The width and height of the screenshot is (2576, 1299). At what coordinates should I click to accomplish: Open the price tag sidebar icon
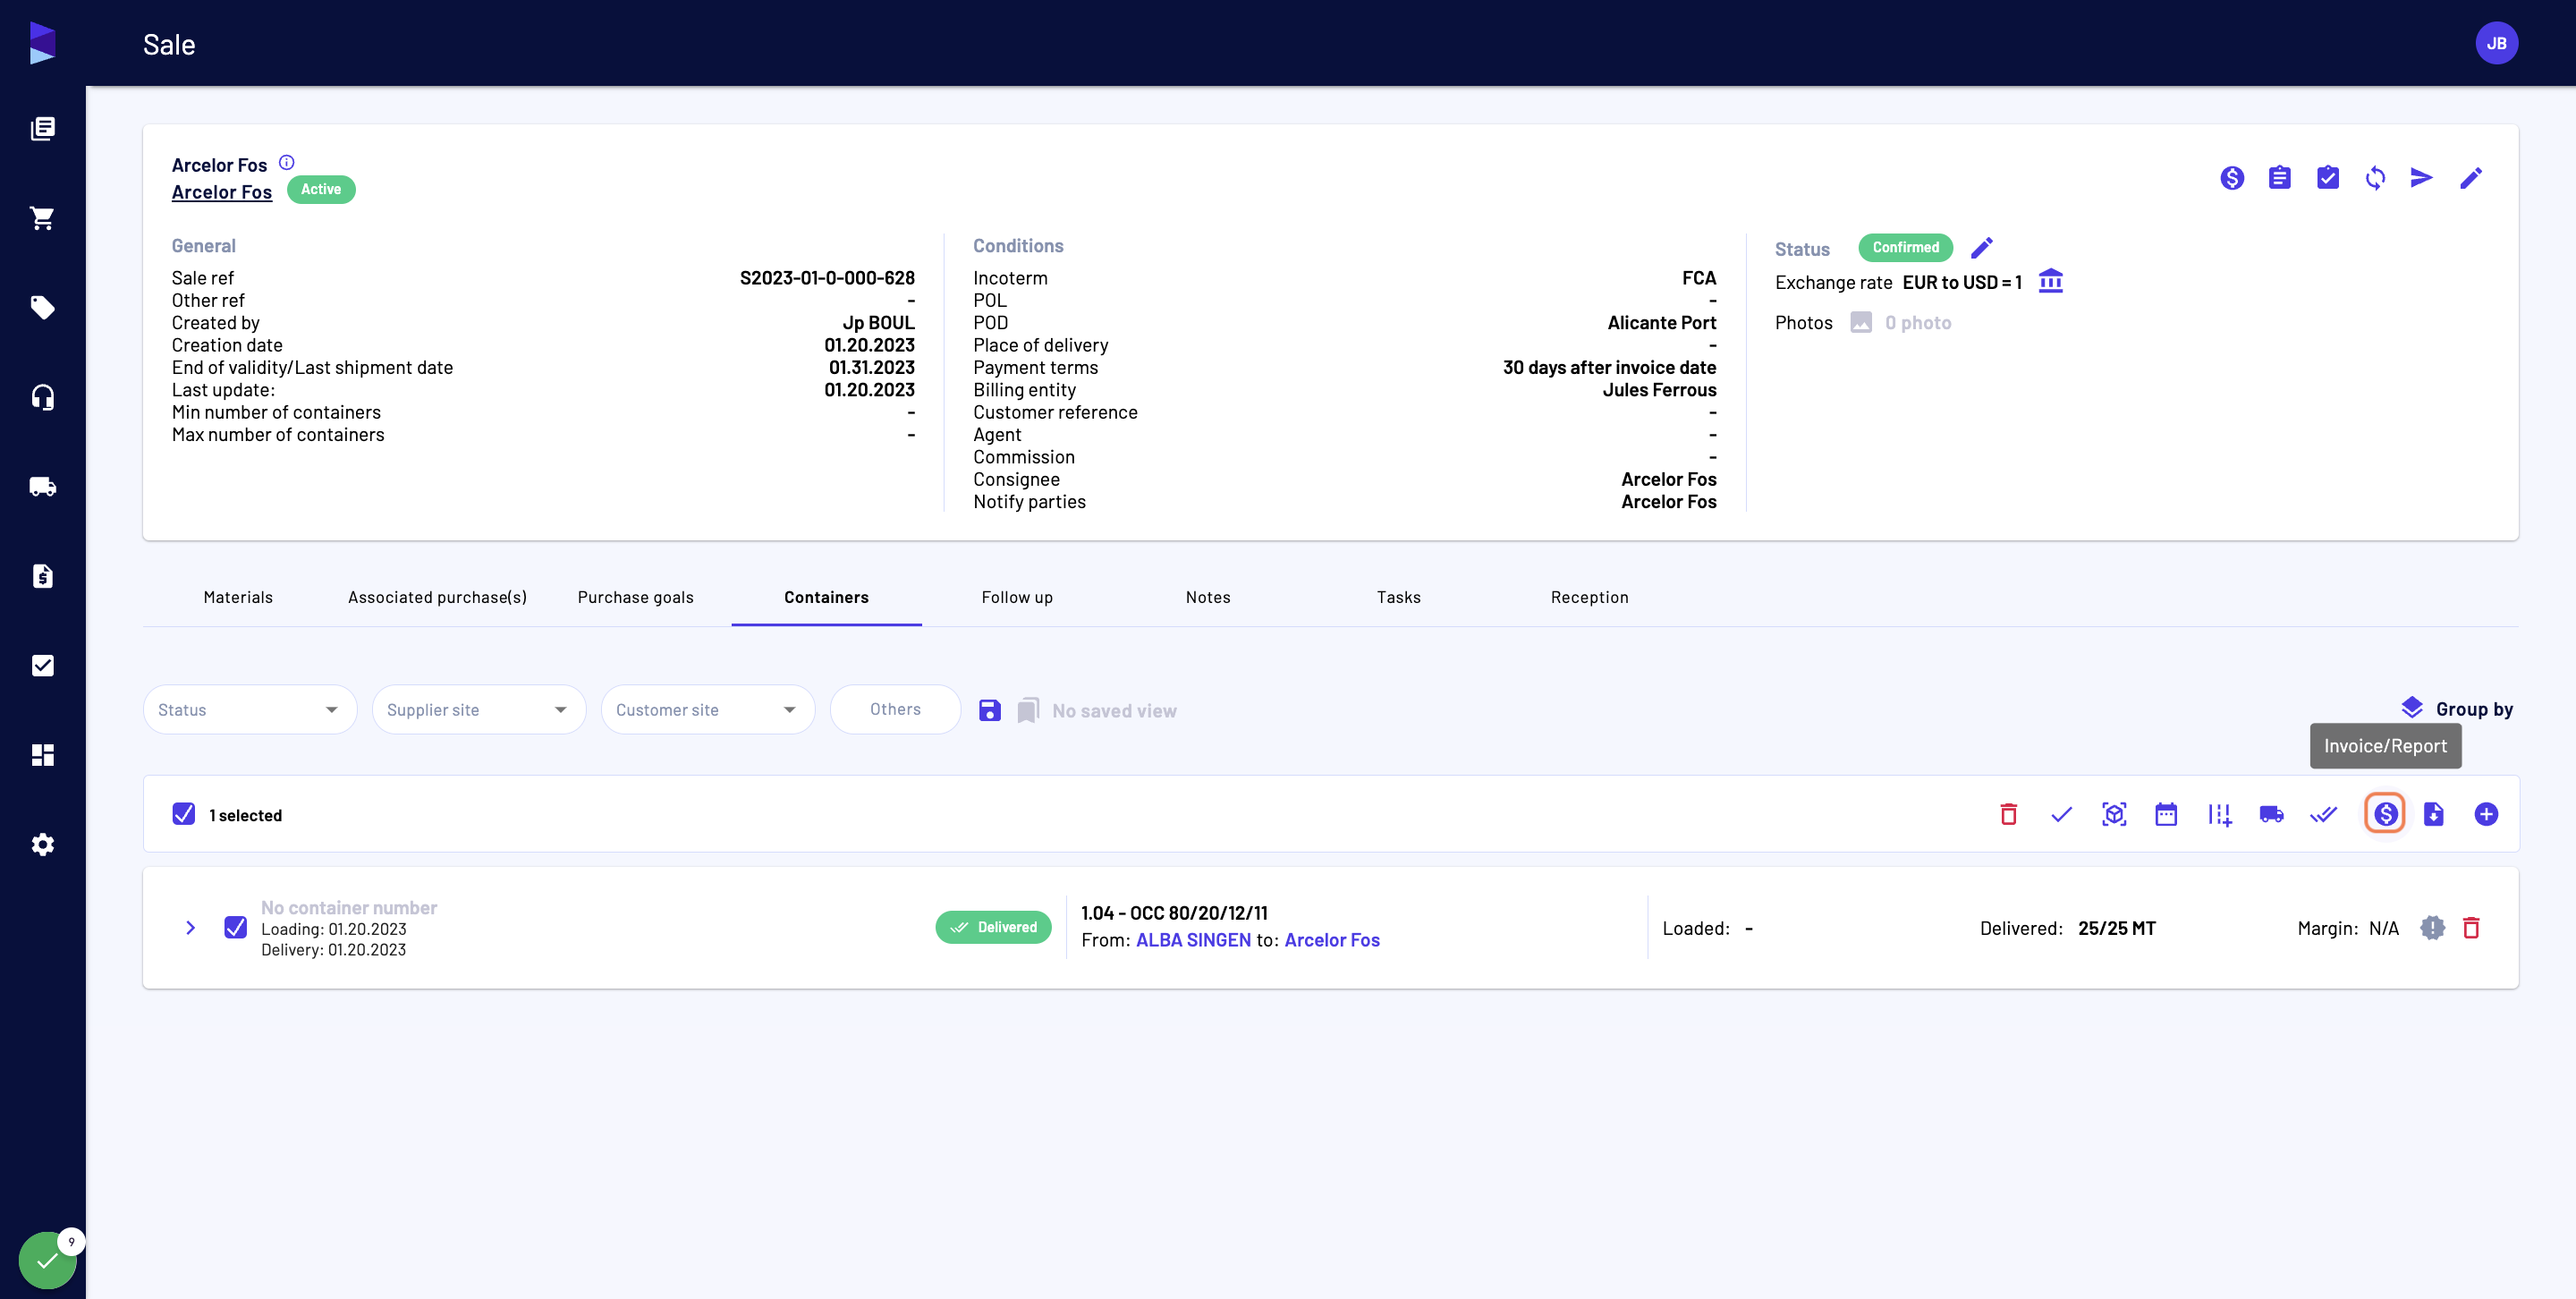[42, 307]
